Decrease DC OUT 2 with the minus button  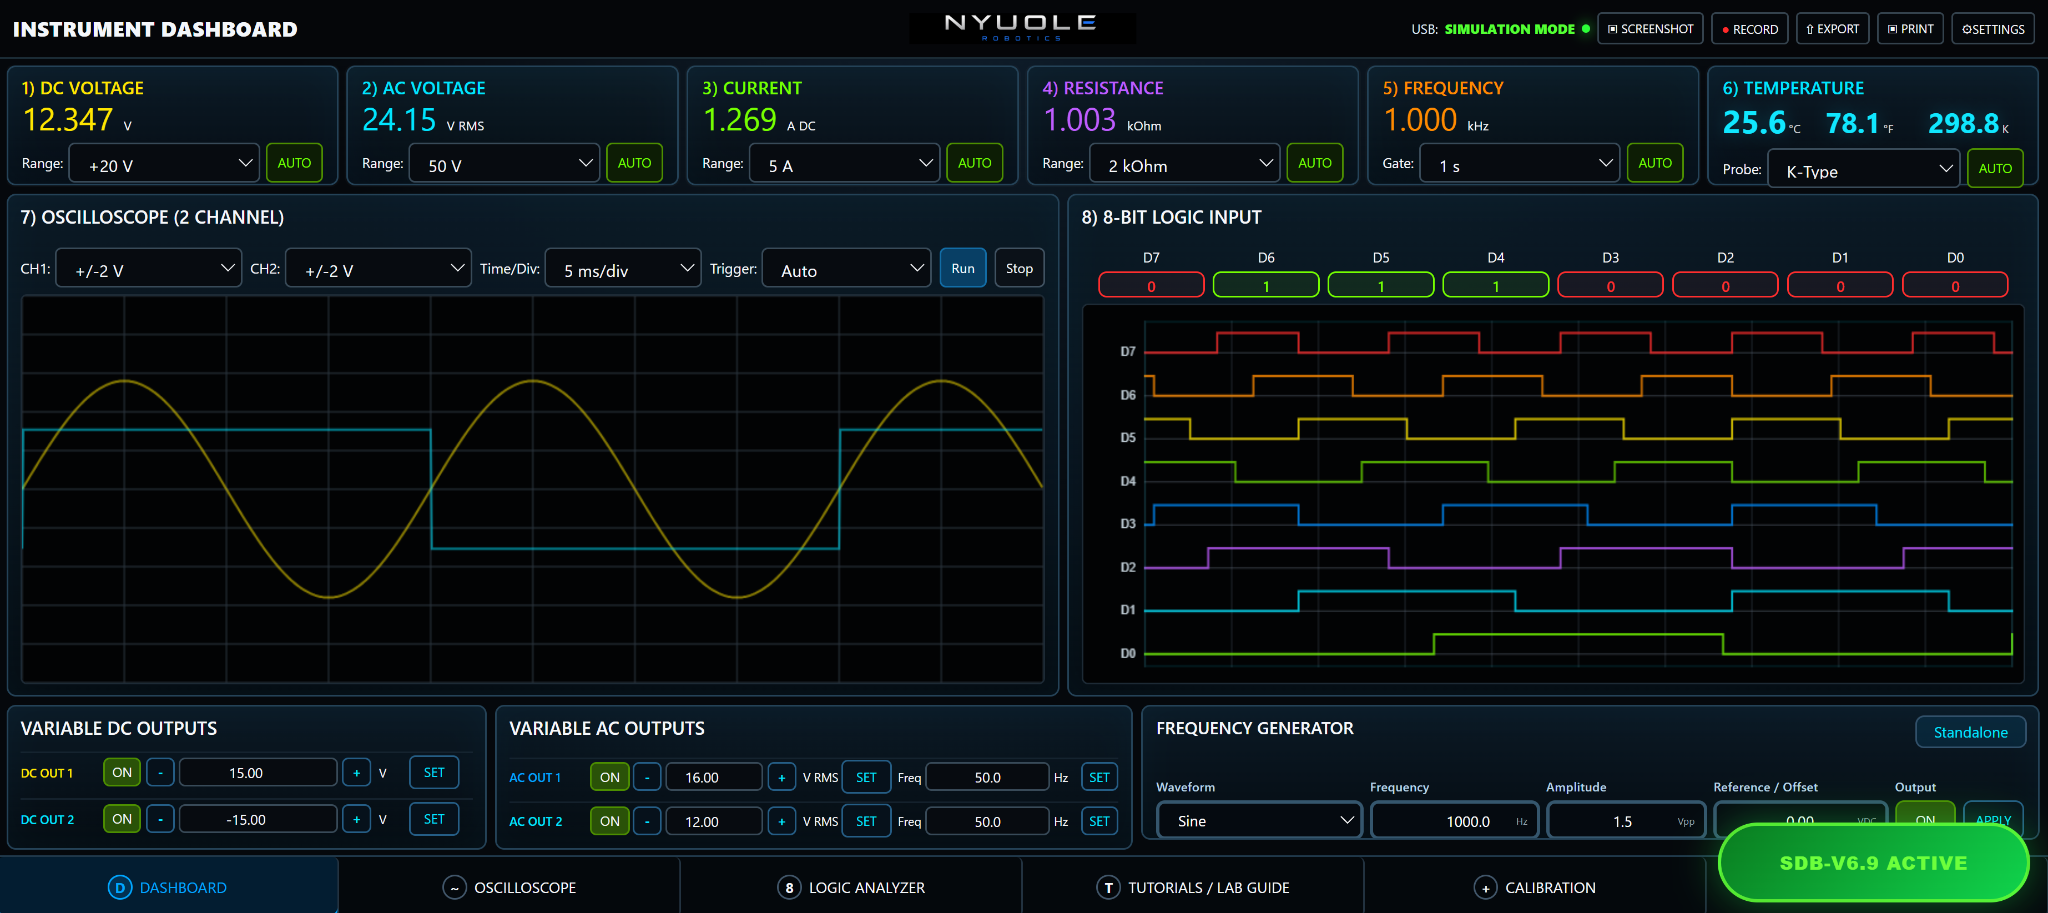tap(160, 819)
